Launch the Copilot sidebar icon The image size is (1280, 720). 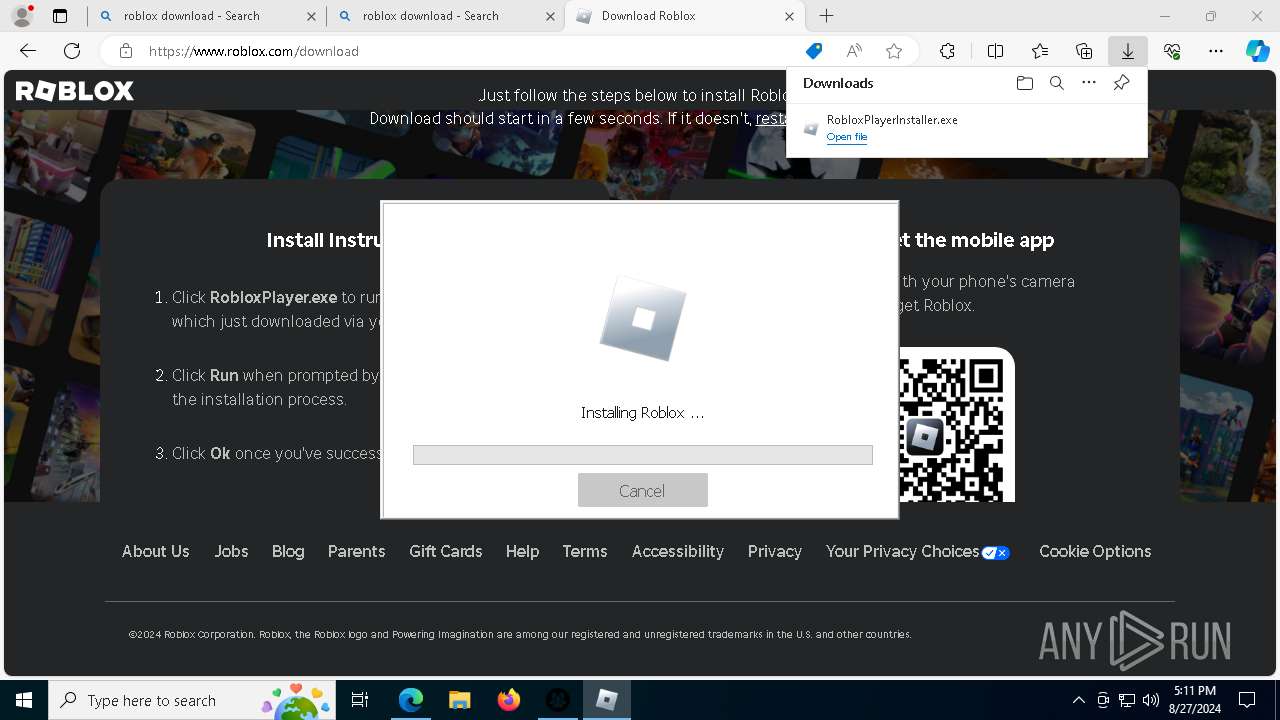[x=1257, y=51]
